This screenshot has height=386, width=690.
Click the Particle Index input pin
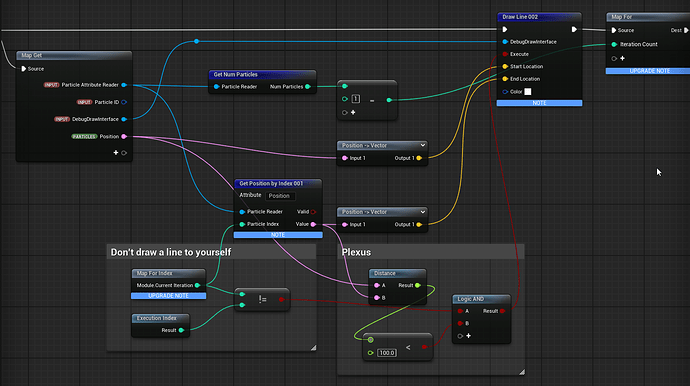[242, 224]
